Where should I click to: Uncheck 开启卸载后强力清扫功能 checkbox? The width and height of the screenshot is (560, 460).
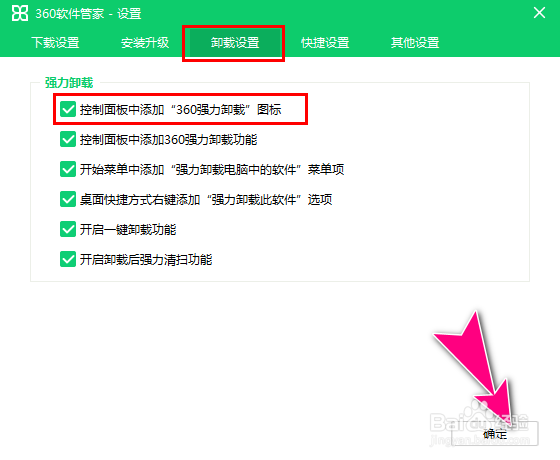68,259
